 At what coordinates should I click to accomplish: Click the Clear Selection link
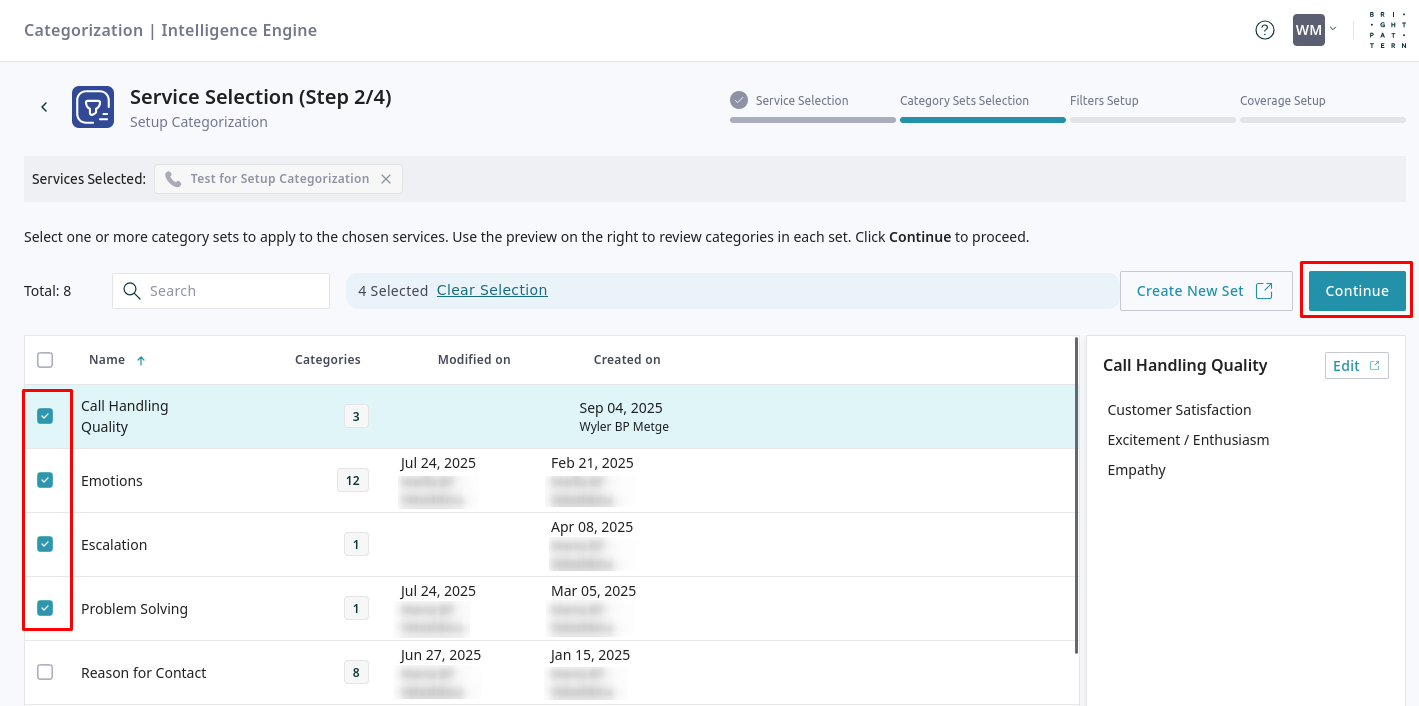pos(492,290)
